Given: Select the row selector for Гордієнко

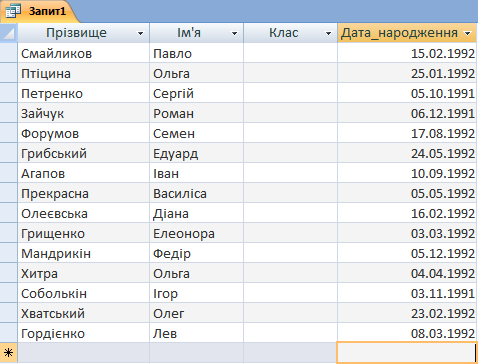Looking at the screenshot, I should click(x=9, y=333).
